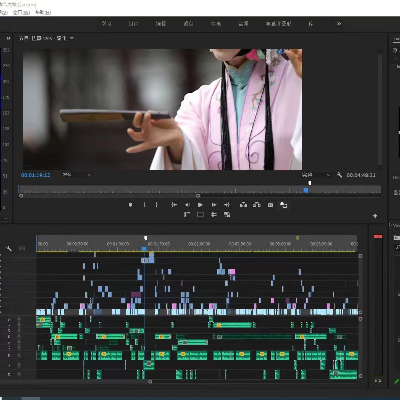Add a marker in the Program Monitor
Viewport: 400px width, 400px height.
click(130, 205)
